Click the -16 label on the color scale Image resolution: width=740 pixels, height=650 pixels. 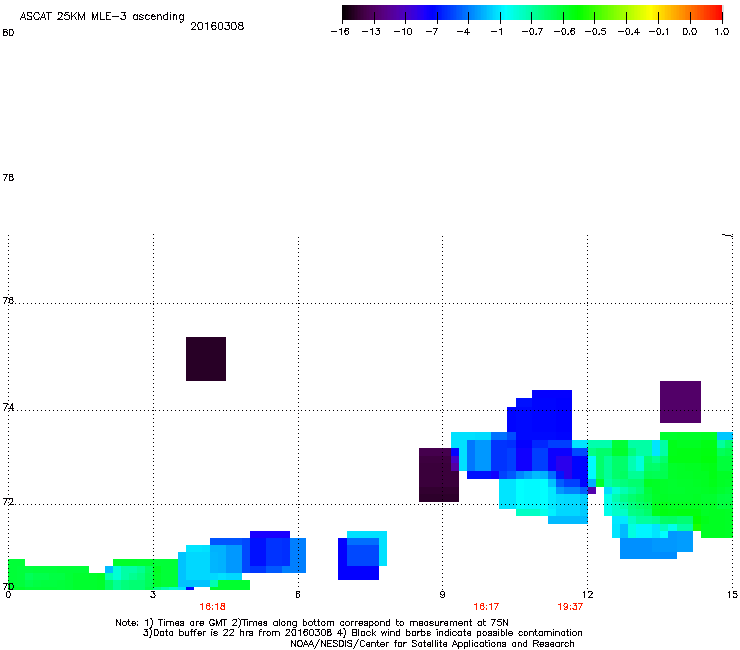point(340,32)
